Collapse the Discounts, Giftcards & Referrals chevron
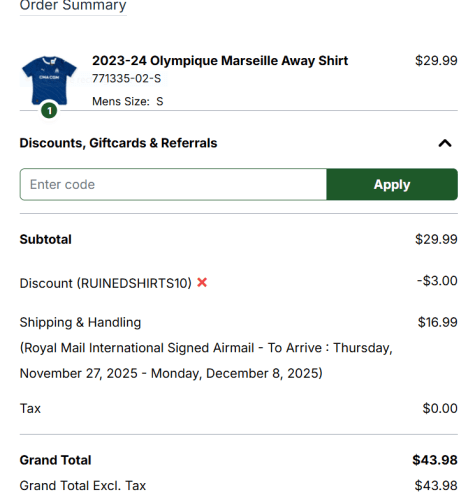Screen dimensions: 475x499 coord(445,143)
